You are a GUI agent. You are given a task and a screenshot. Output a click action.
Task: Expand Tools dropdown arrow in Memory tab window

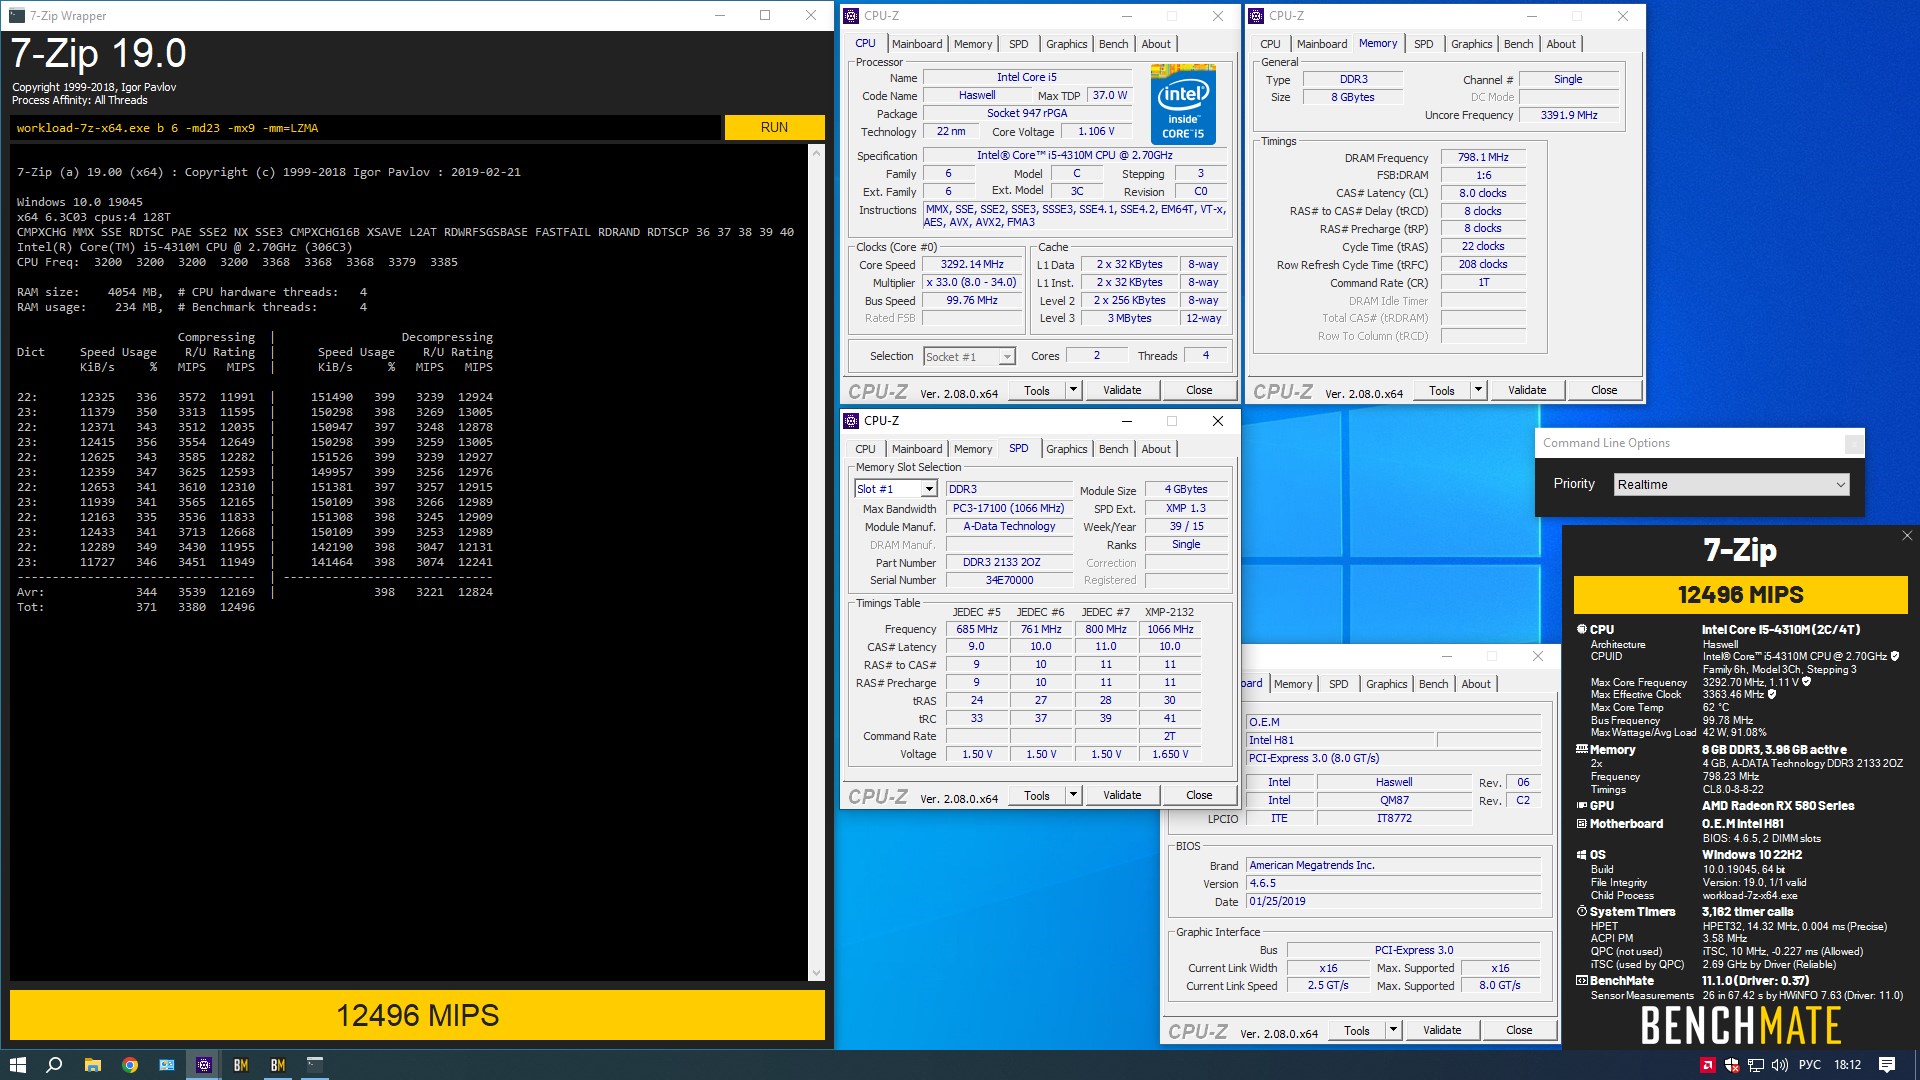1478,390
